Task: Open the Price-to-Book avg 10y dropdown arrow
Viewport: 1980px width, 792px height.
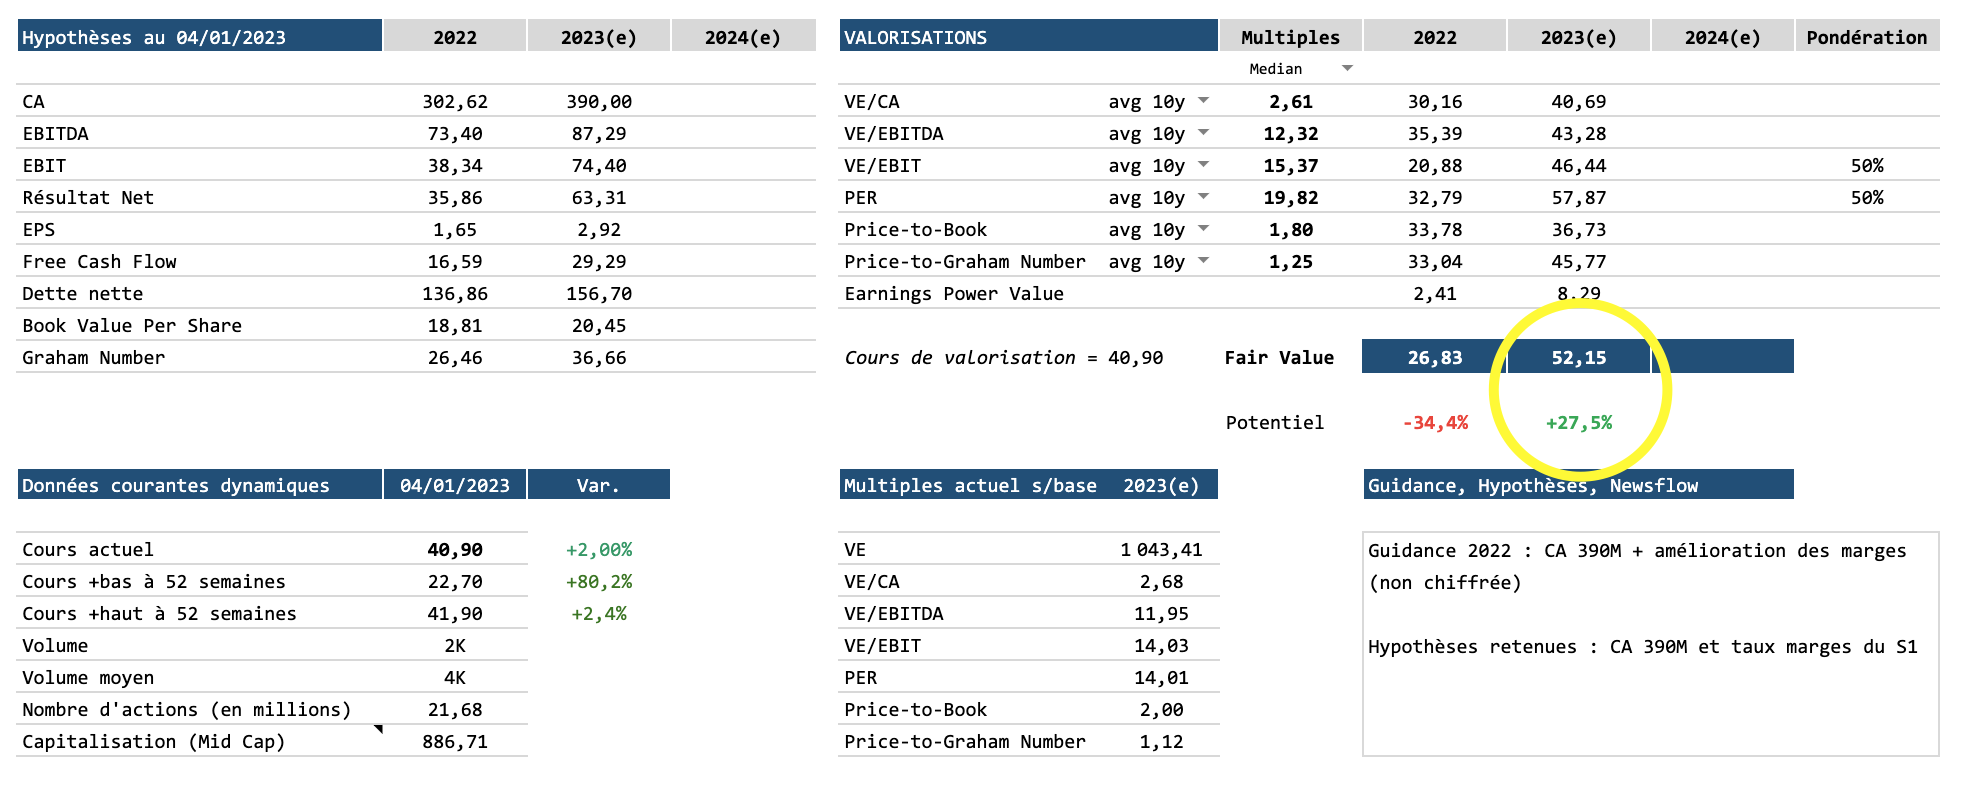Action: (x=1203, y=228)
